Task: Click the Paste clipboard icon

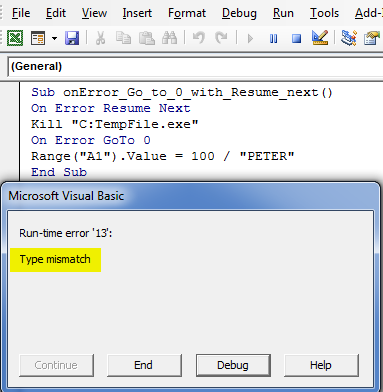Action: 147,38
